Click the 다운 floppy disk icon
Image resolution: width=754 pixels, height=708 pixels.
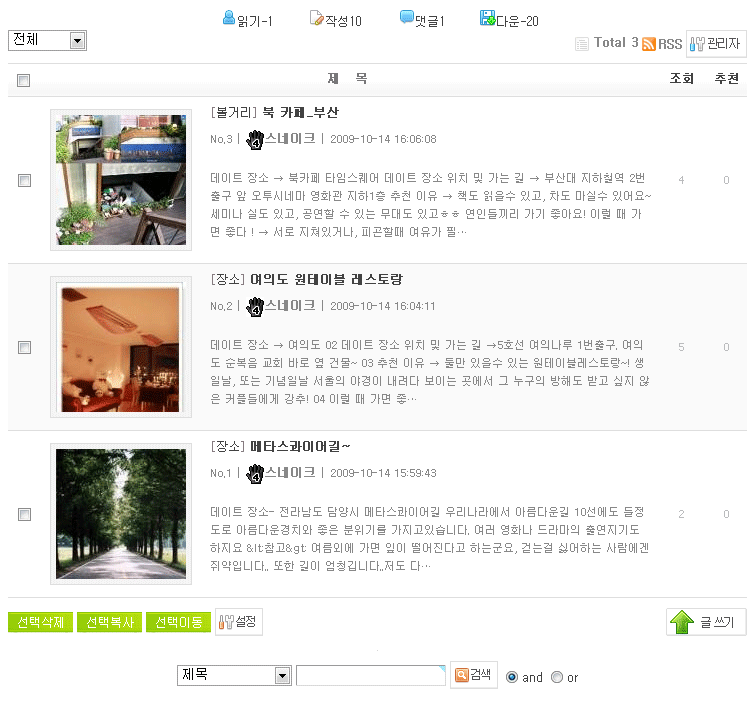click(487, 18)
